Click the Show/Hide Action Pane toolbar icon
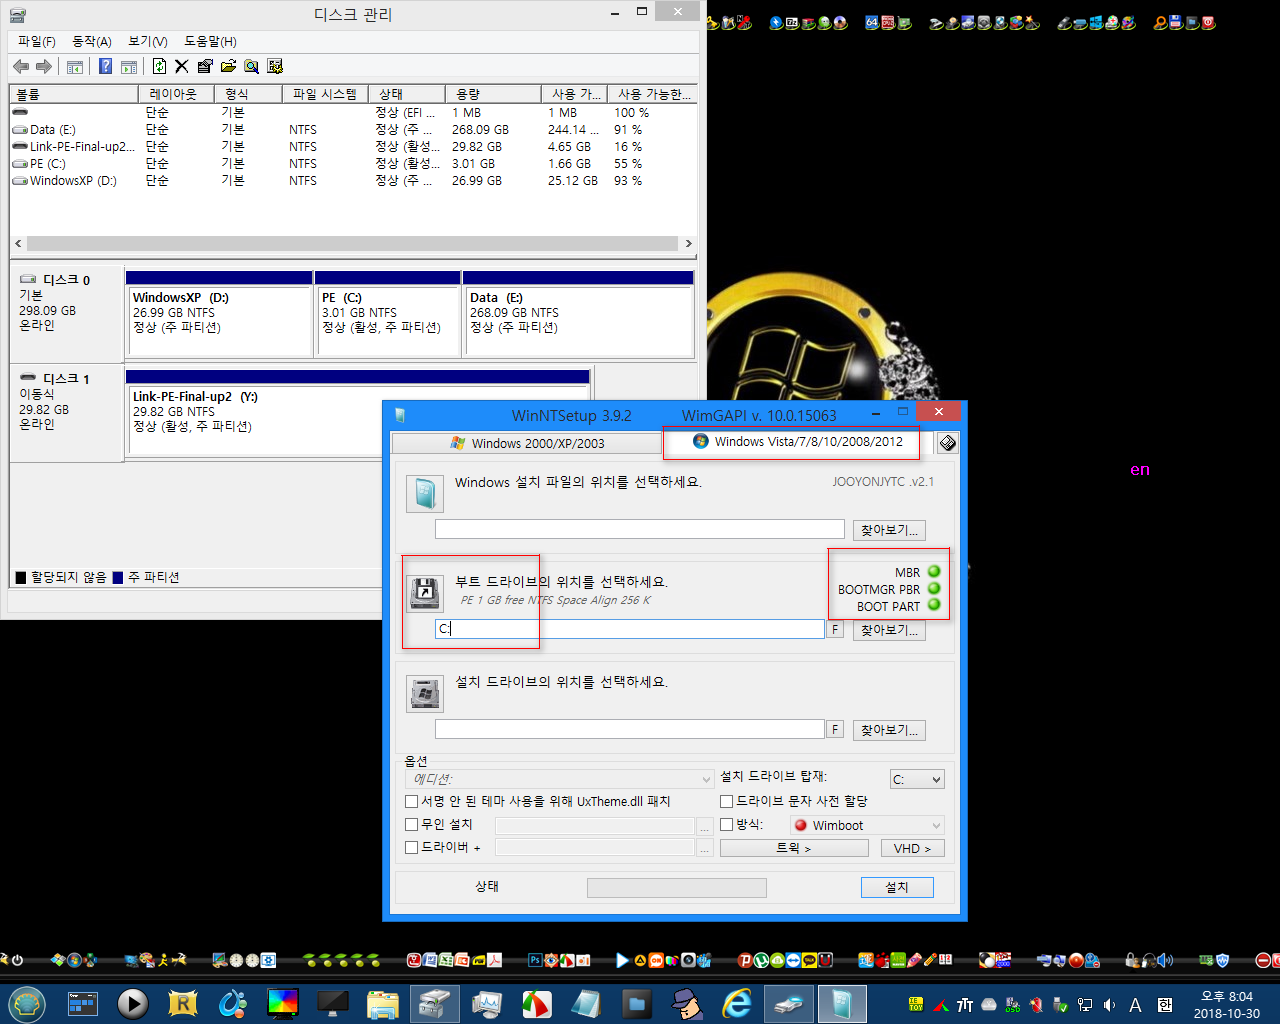The width and height of the screenshot is (1280, 1024). coord(129,67)
